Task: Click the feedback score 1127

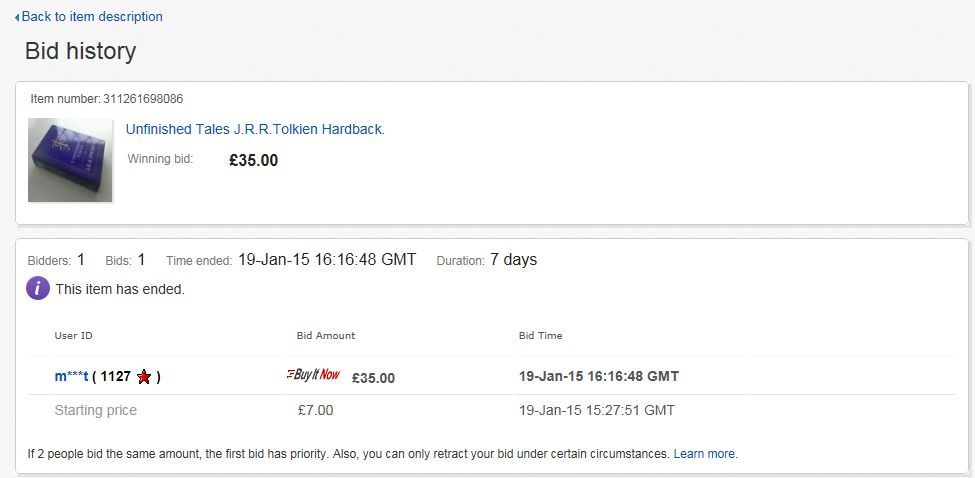Action: pyautogui.click(x=116, y=377)
